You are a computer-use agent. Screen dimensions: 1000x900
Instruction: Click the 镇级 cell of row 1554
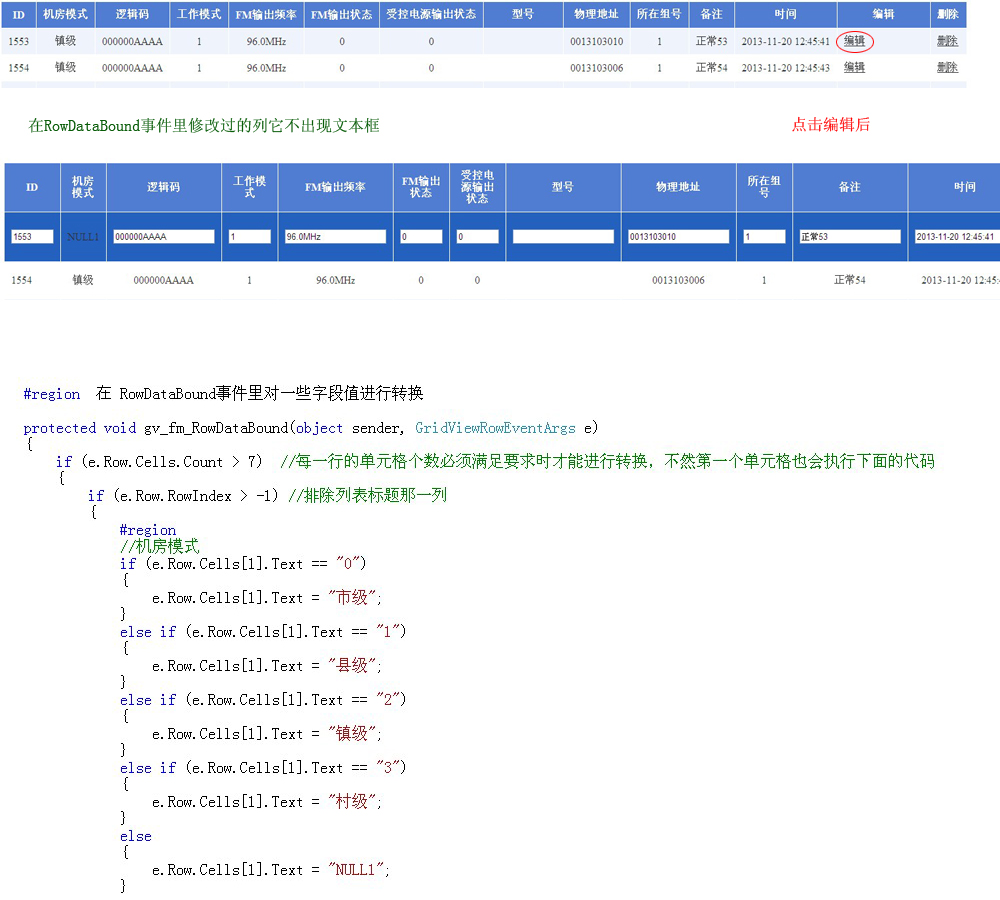(x=82, y=280)
